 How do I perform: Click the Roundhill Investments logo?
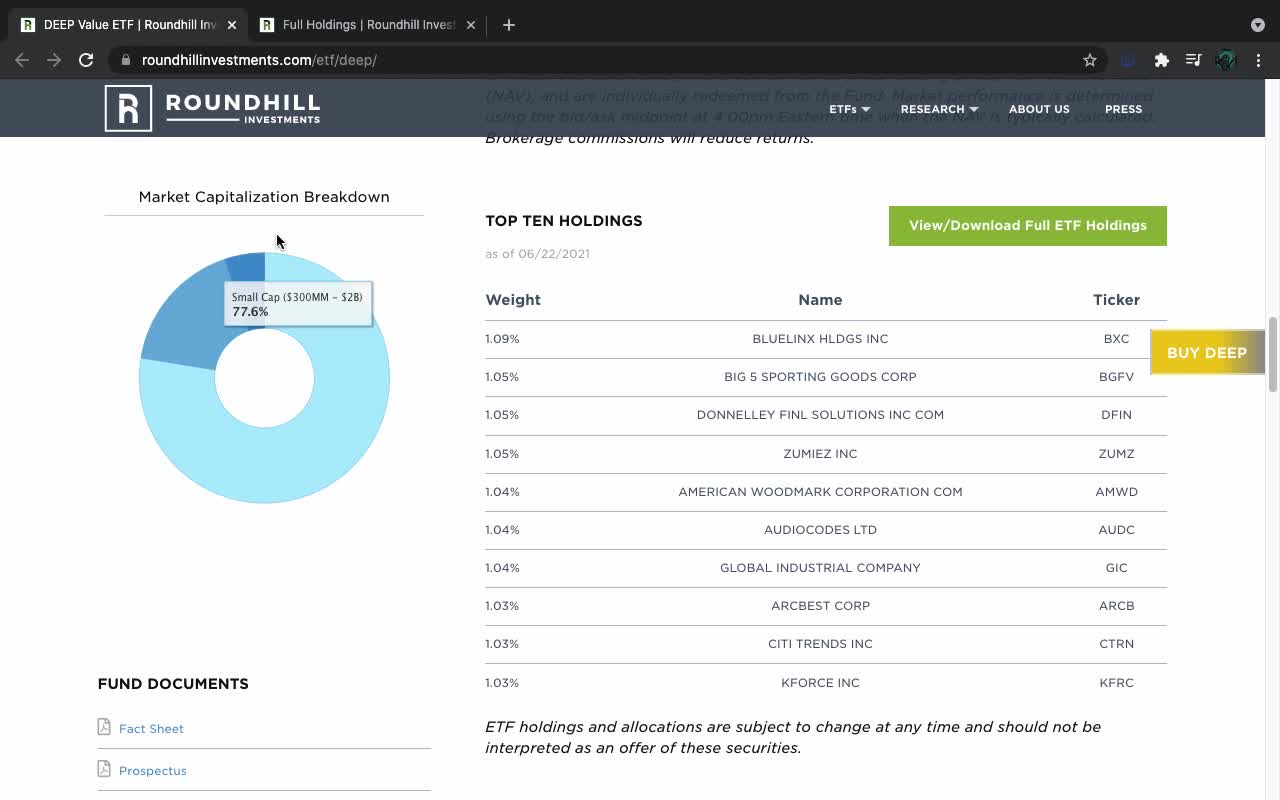coord(212,108)
